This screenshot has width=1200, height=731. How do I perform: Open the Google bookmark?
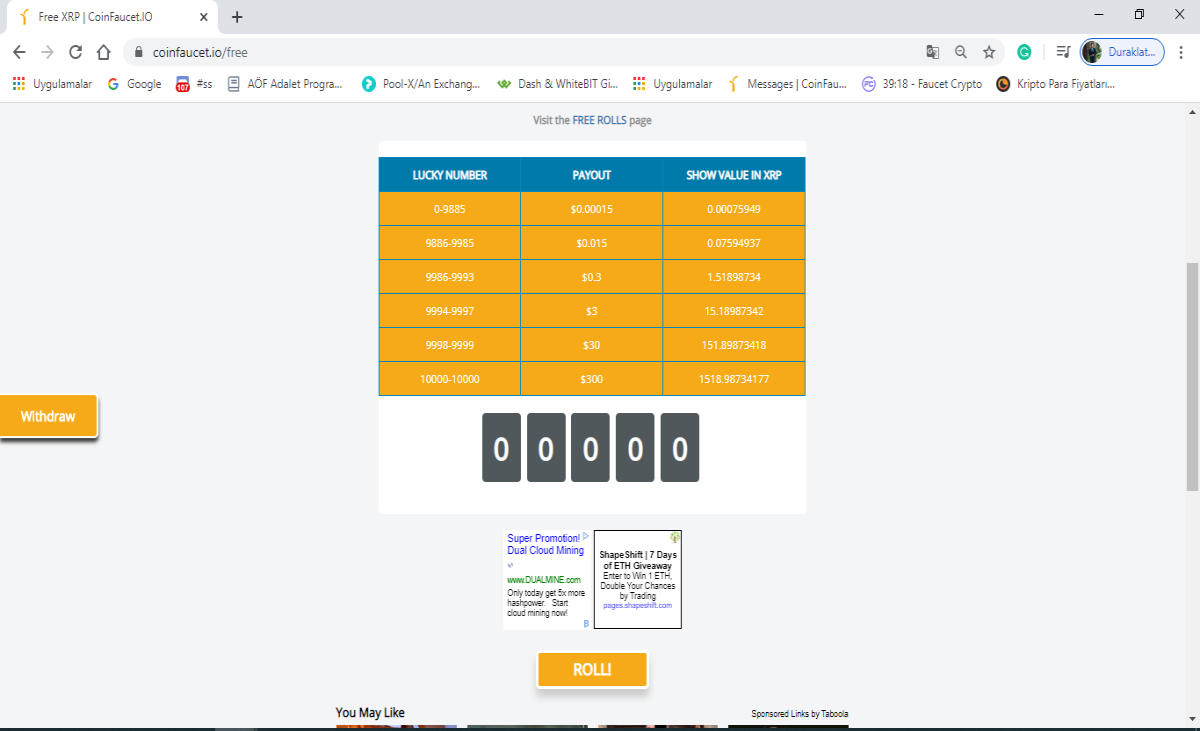coord(134,84)
